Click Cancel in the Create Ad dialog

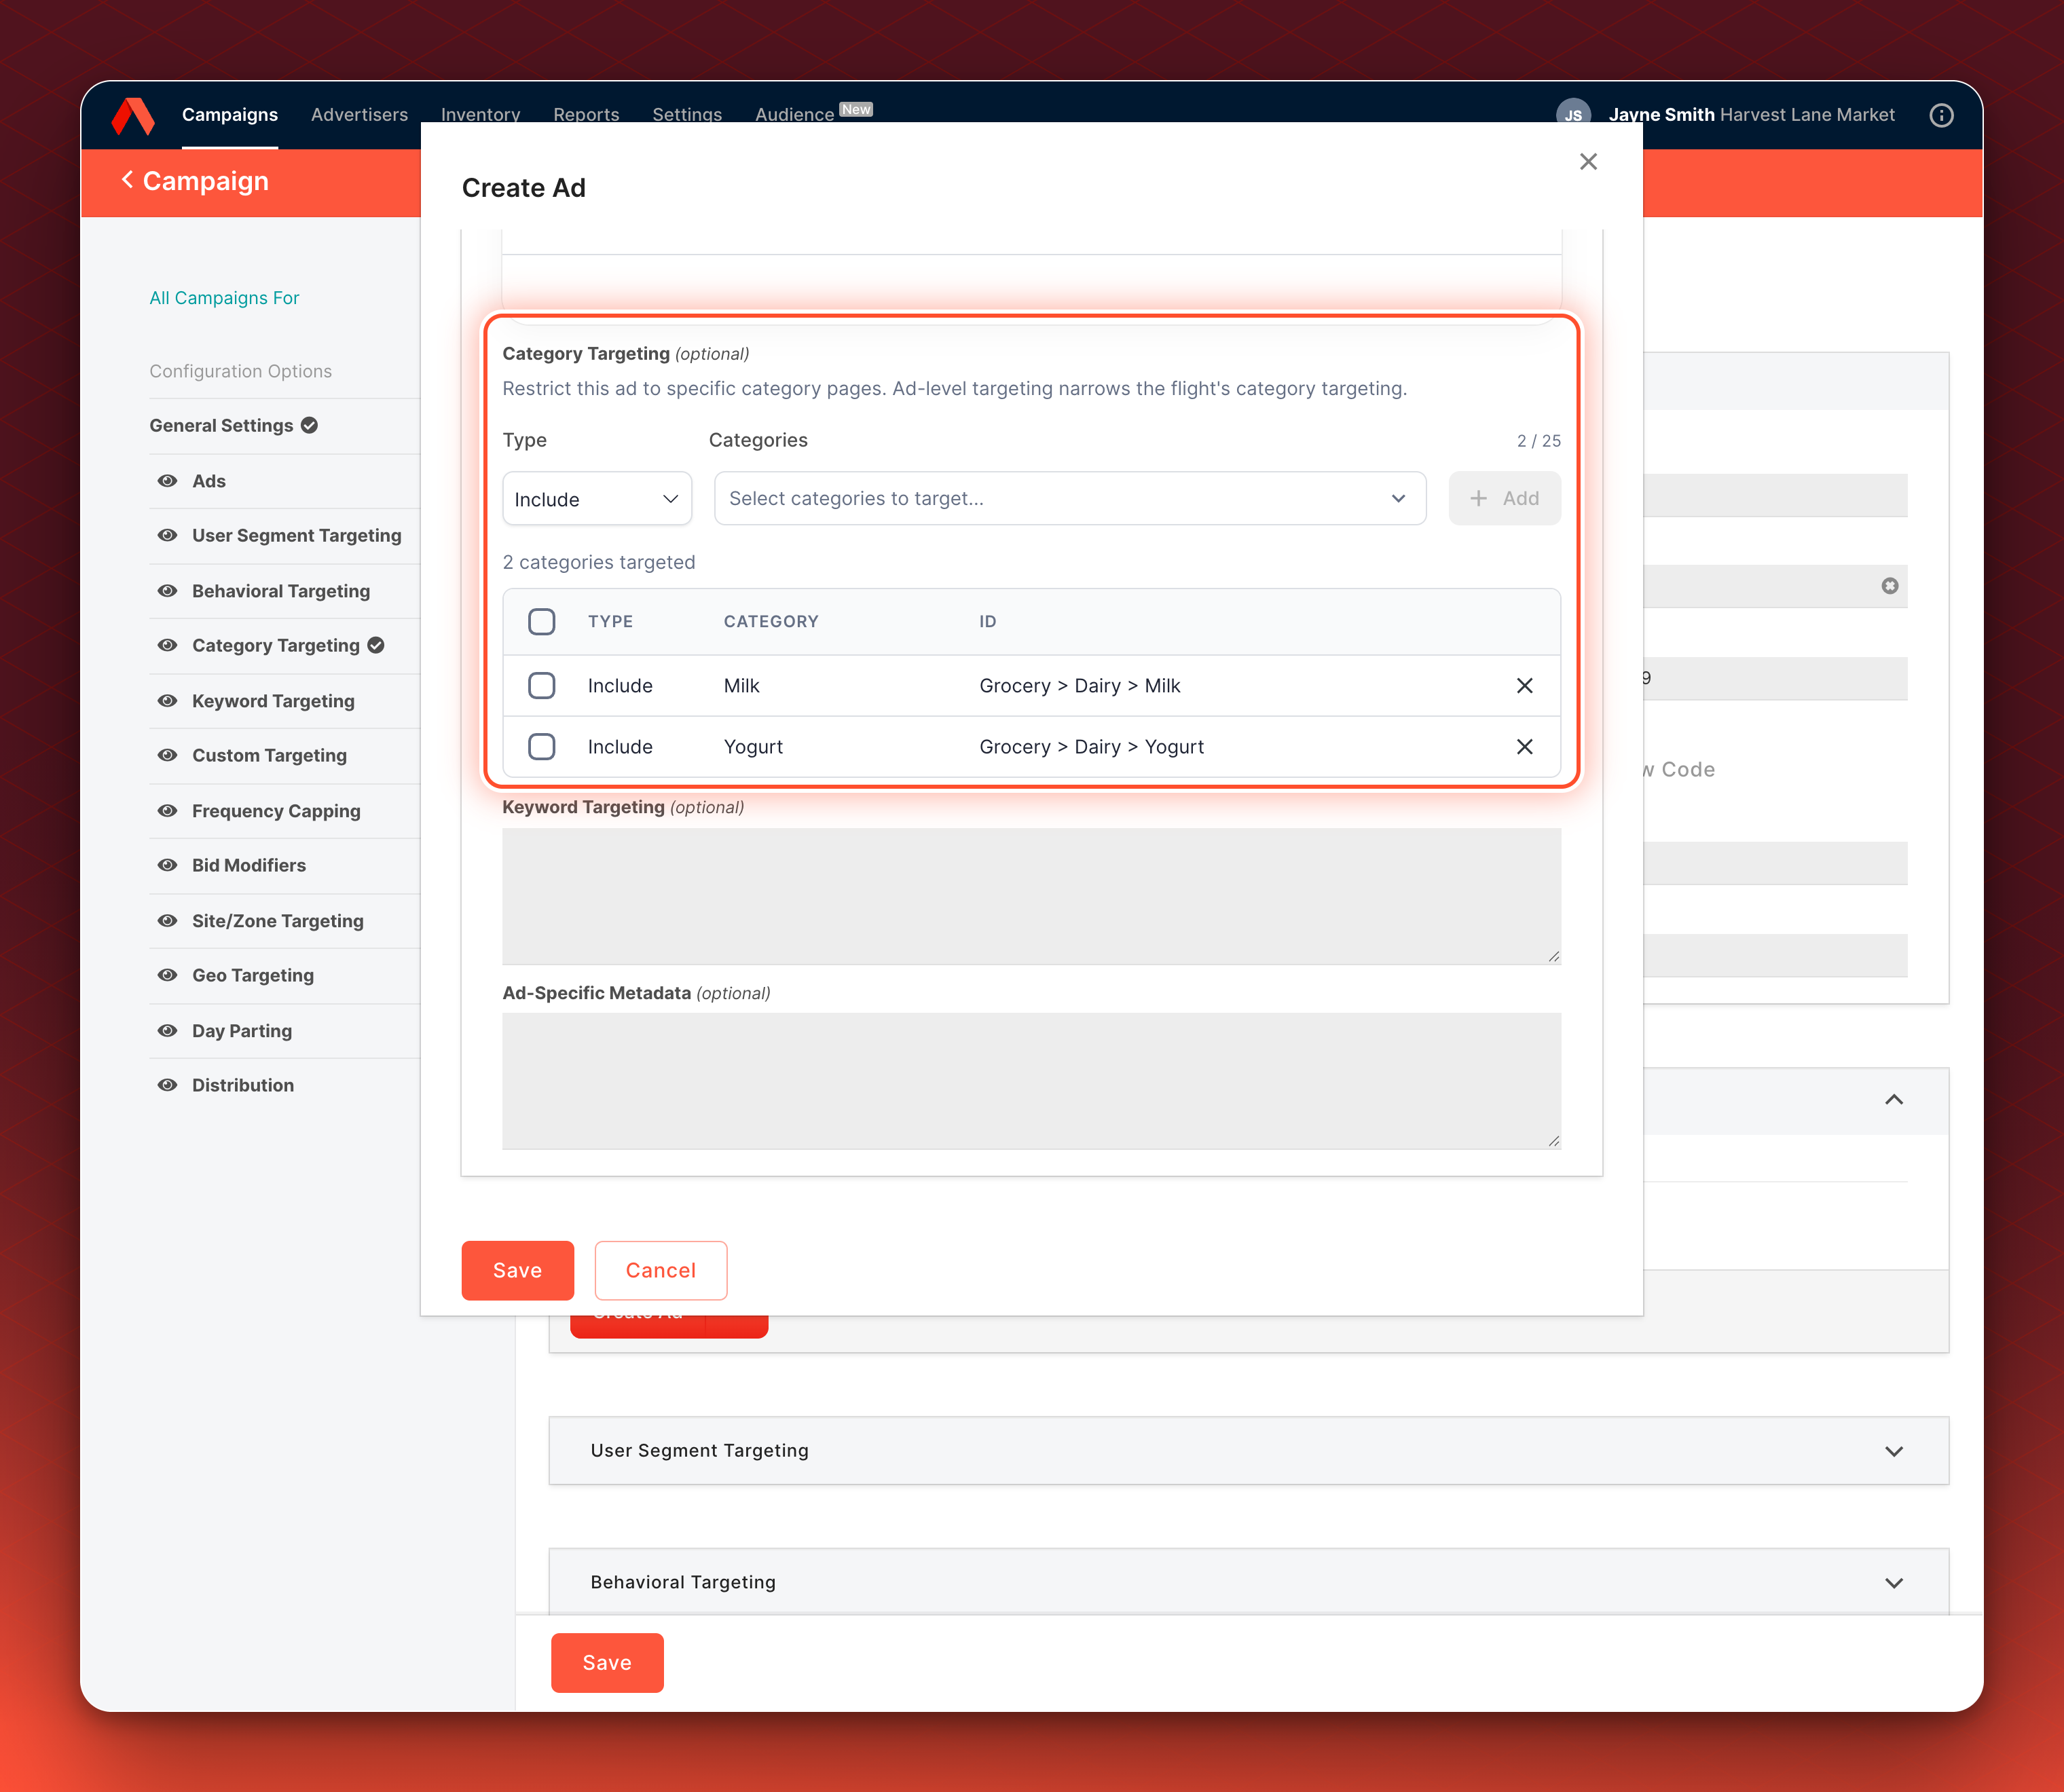pos(661,1270)
